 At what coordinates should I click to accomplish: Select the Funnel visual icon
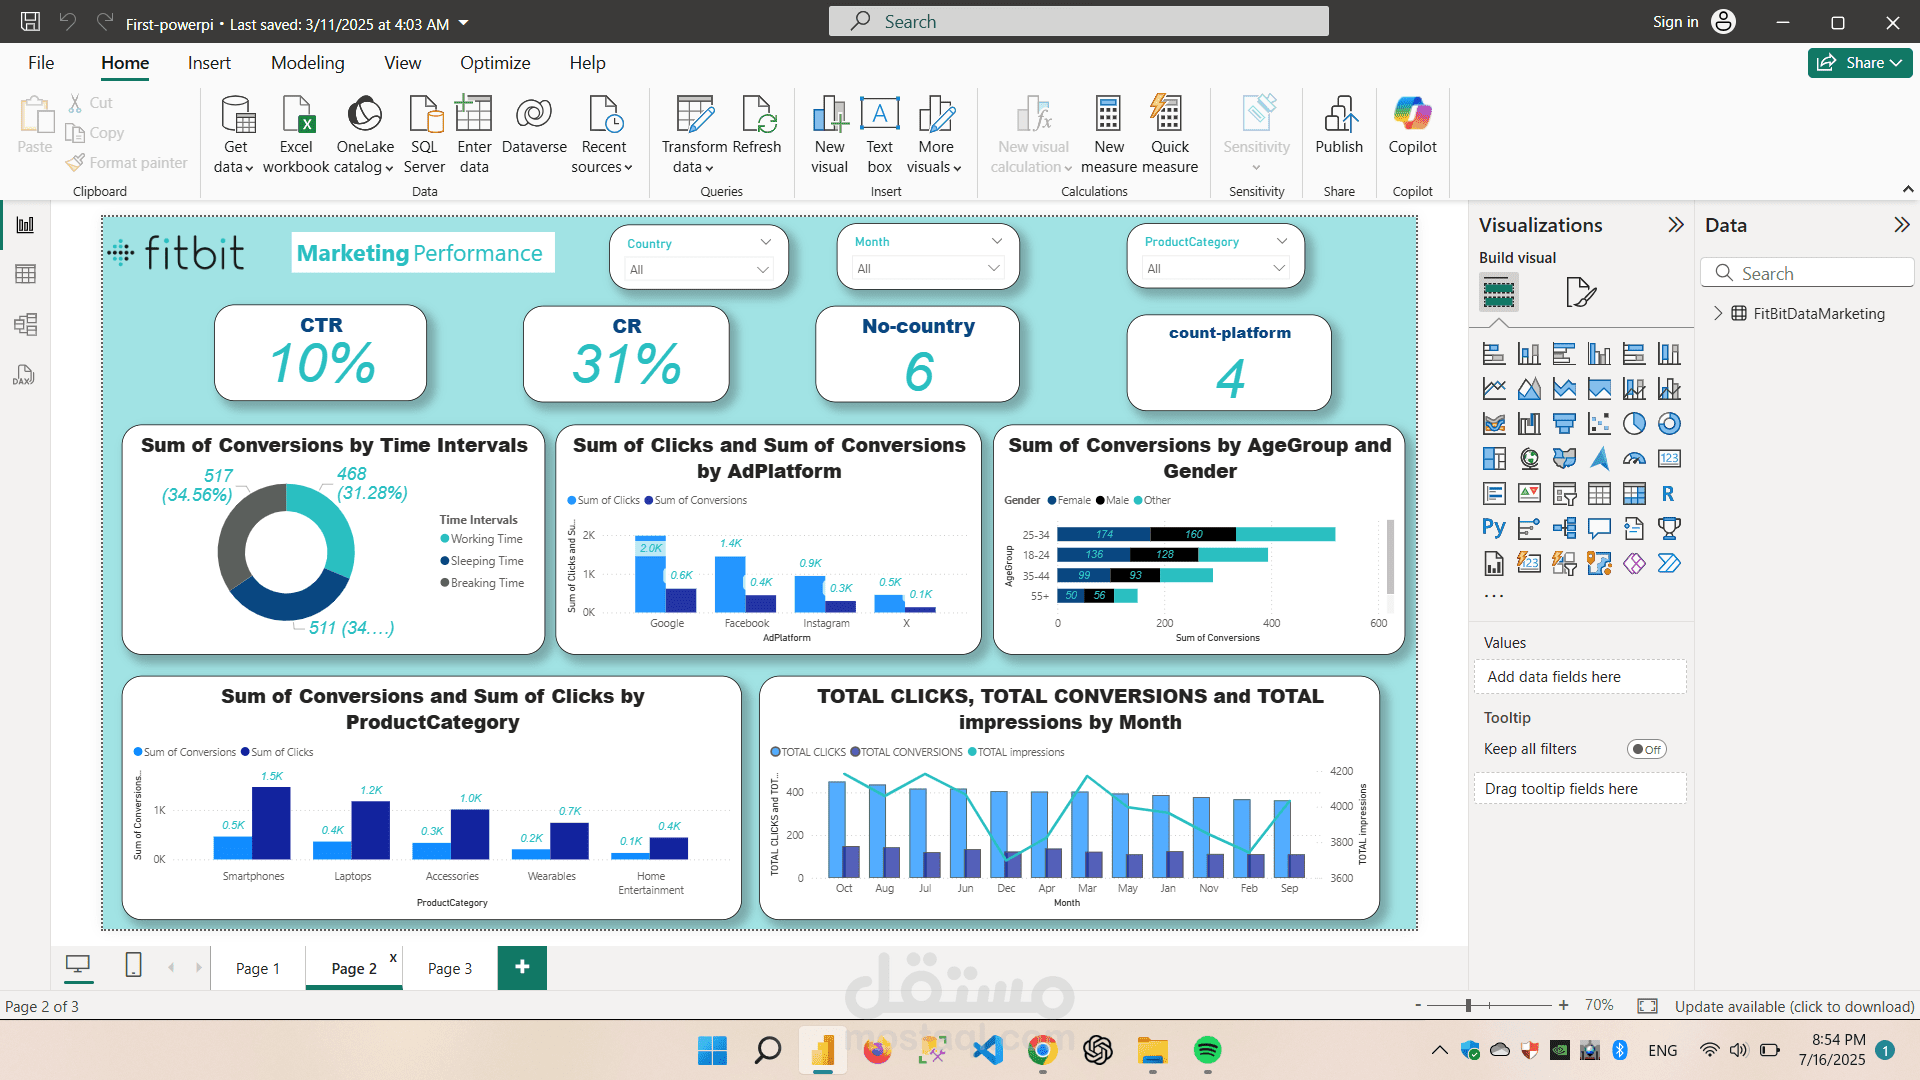point(1564,424)
